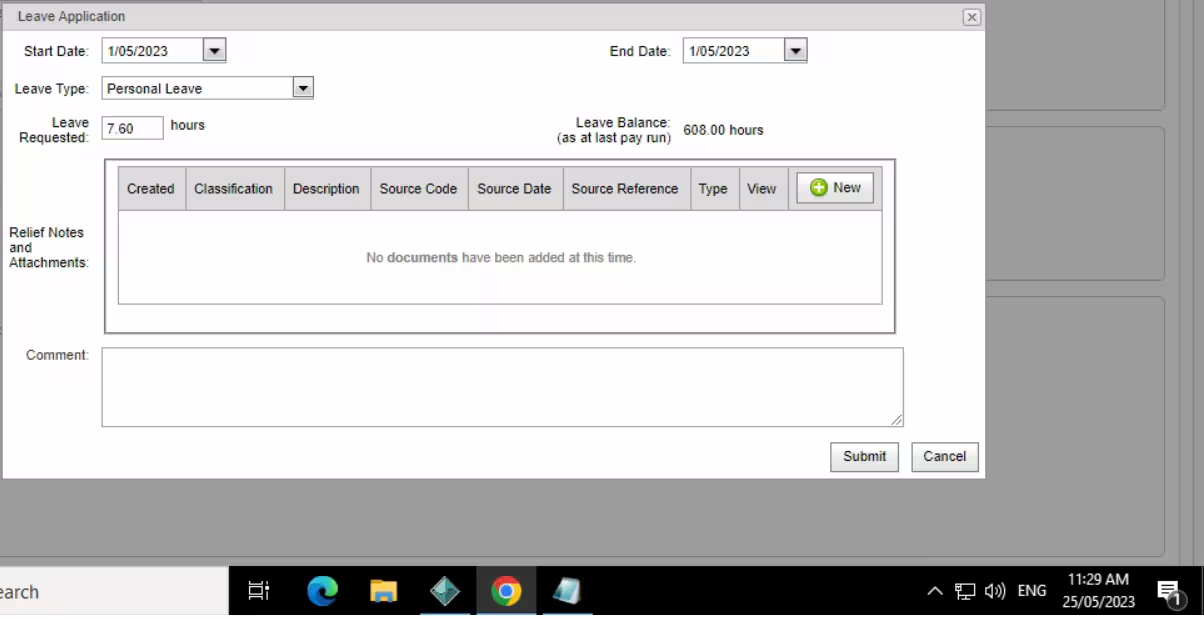Click inside the Comment box
Screen dimensions: 1204x619
click(x=500, y=386)
